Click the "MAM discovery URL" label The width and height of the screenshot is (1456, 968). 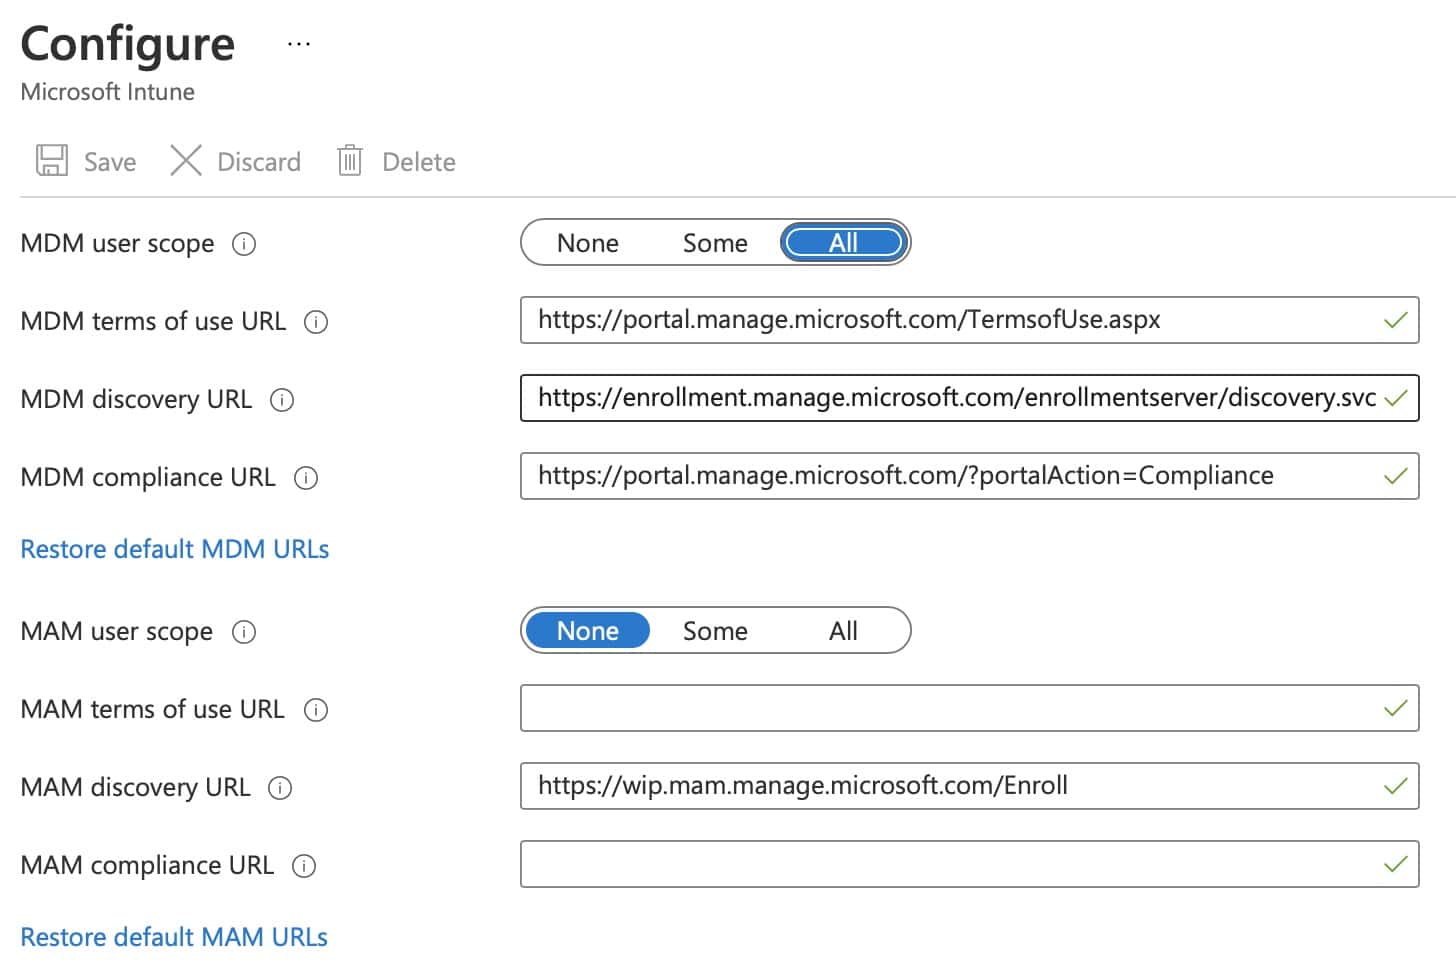(x=135, y=788)
